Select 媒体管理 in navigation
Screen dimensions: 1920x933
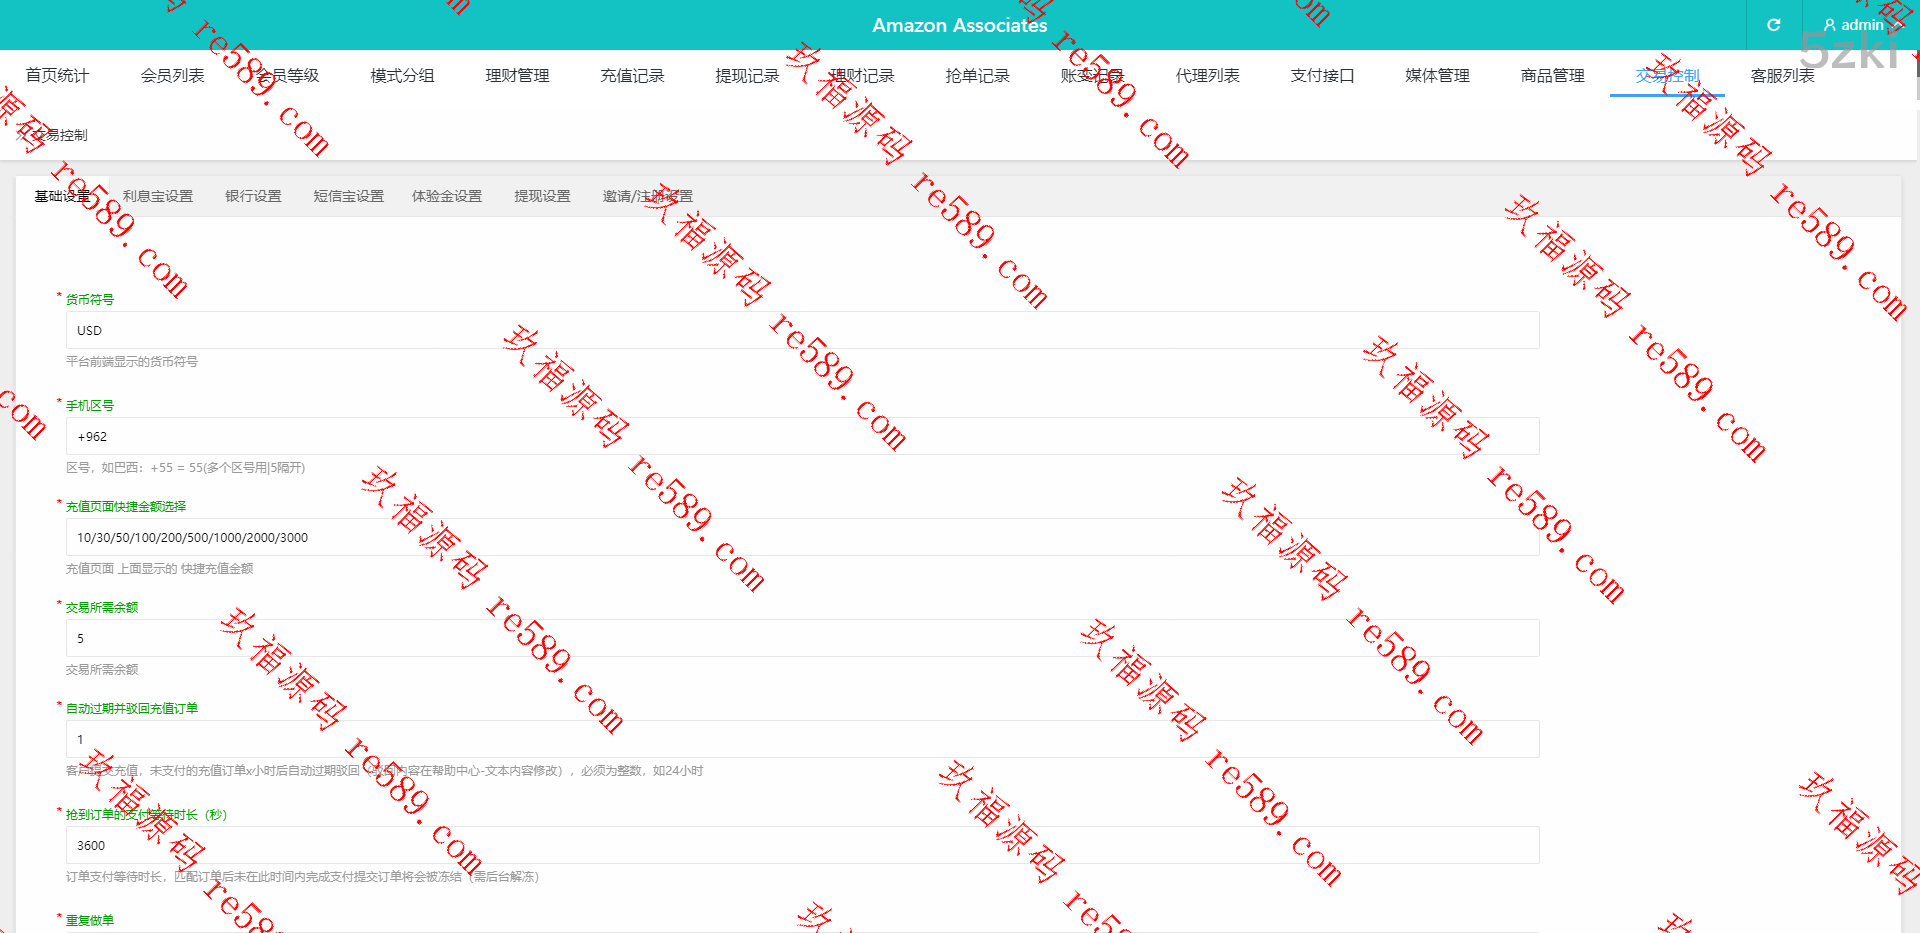1437,76
